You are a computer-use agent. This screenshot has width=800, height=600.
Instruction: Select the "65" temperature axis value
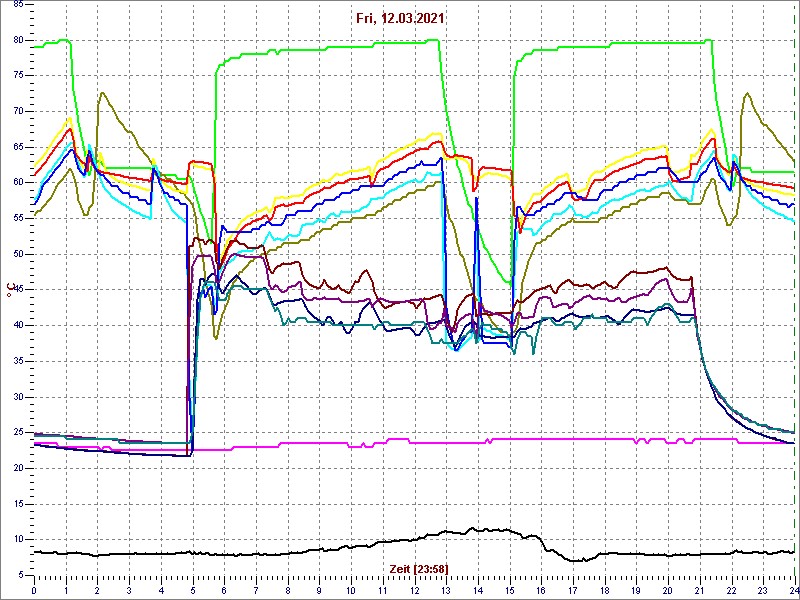point(17,147)
